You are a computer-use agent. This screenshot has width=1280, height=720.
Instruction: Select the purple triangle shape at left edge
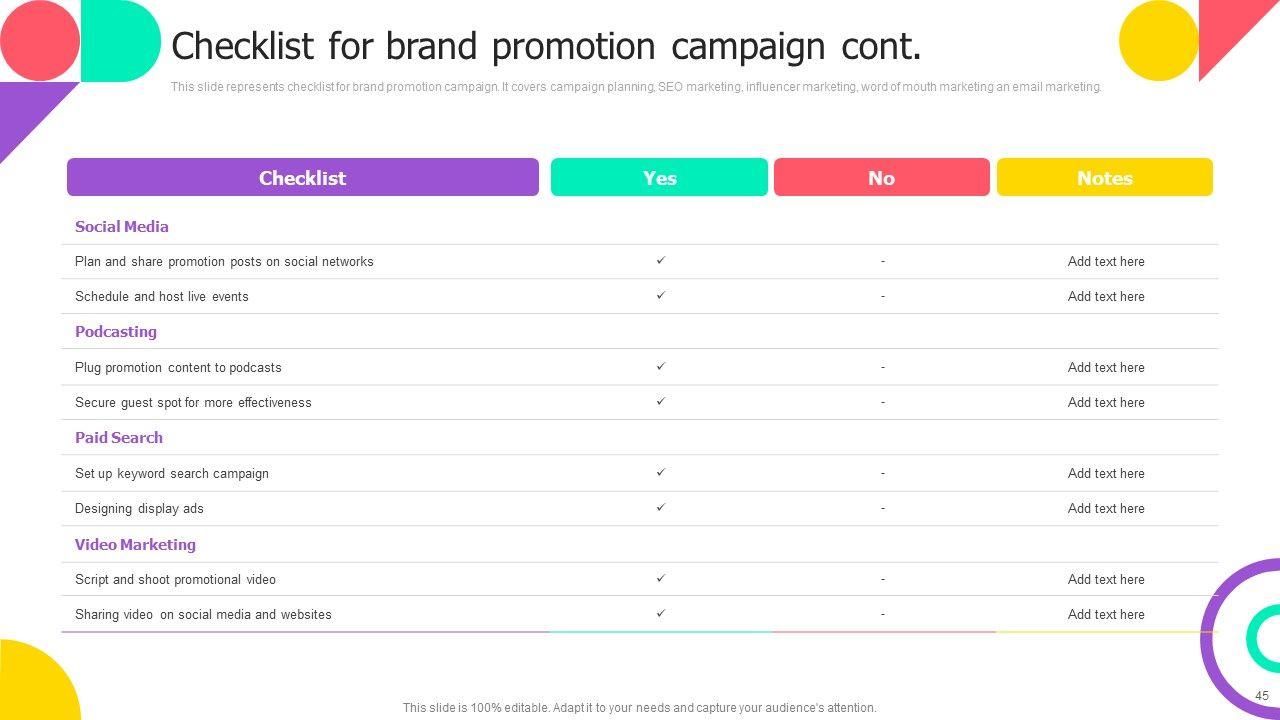click(24, 111)
